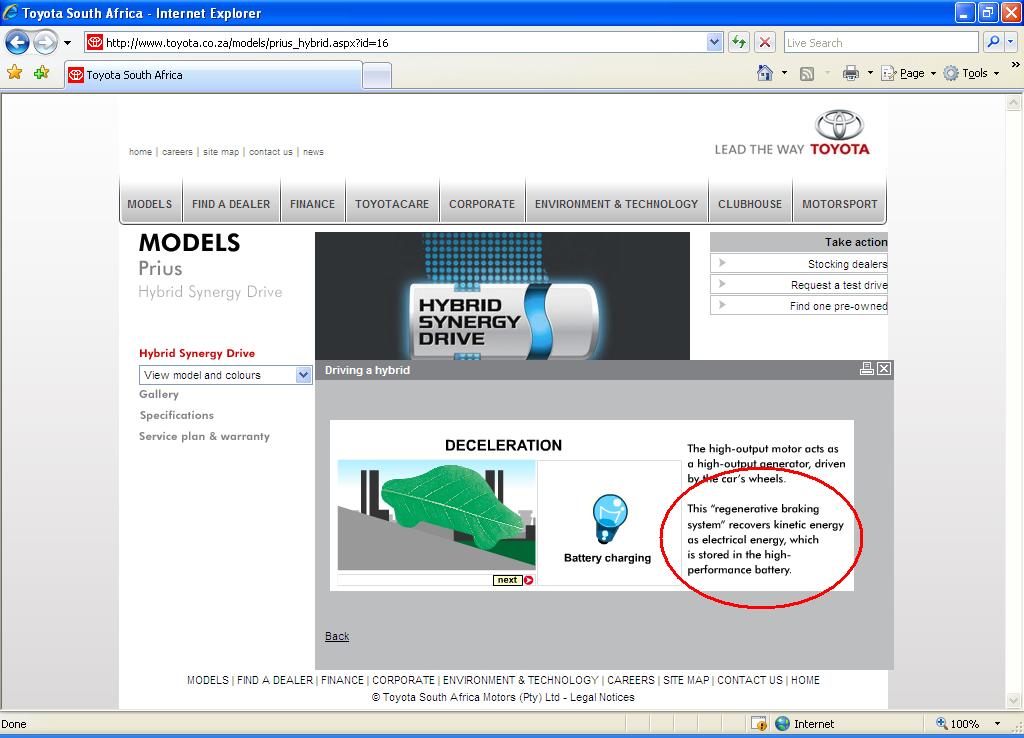1024x738 pixels.
Task: Click Stocking dealers action link
Action: pyautogui.click(x=799, y=263)
